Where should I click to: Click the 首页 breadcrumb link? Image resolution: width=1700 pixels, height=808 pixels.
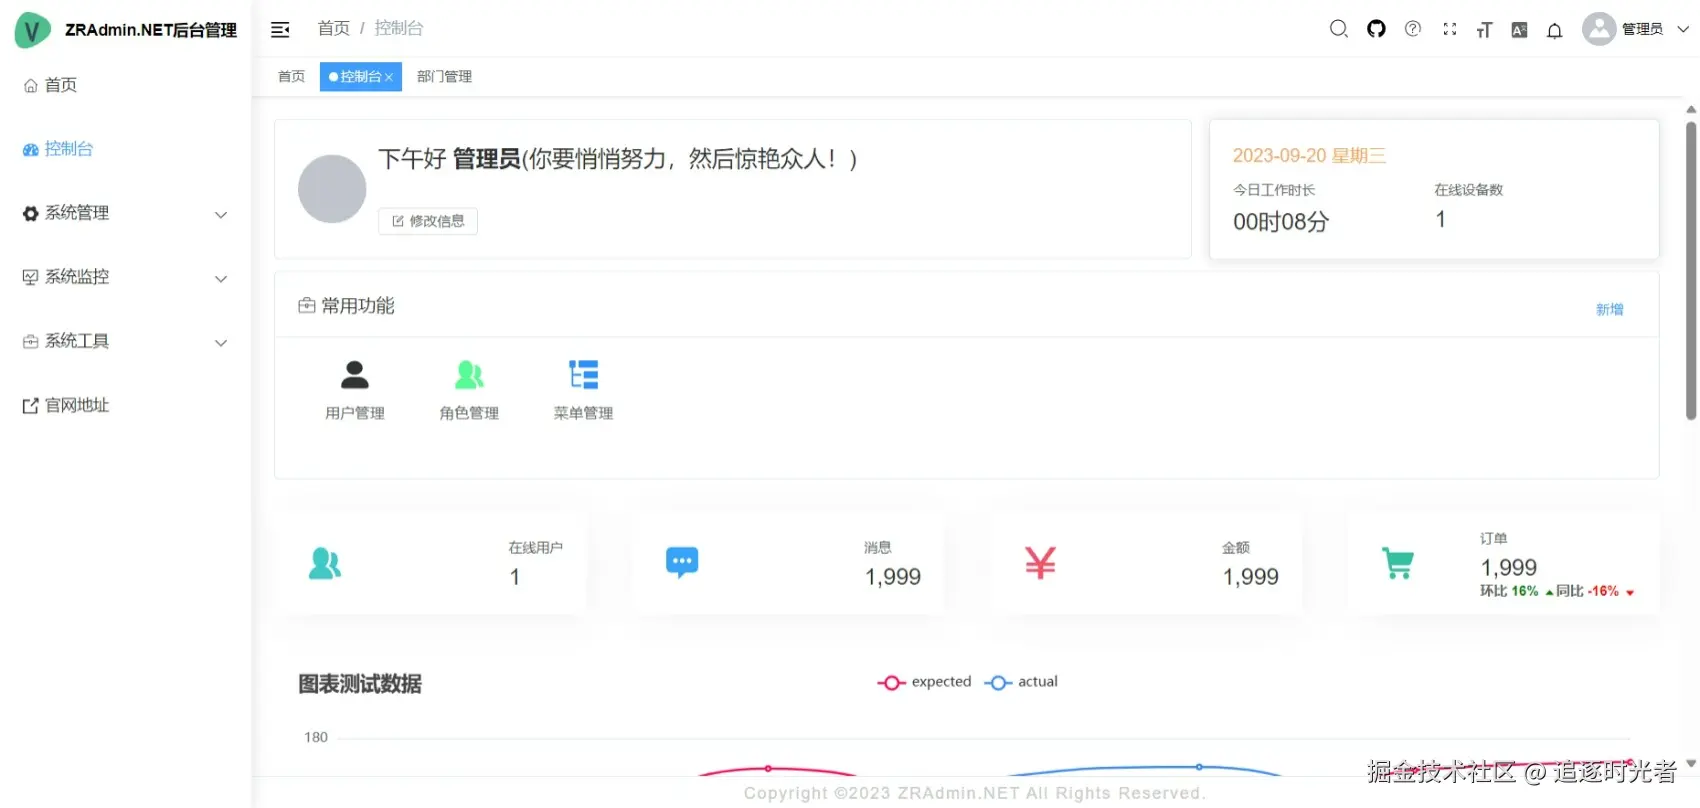333,28
